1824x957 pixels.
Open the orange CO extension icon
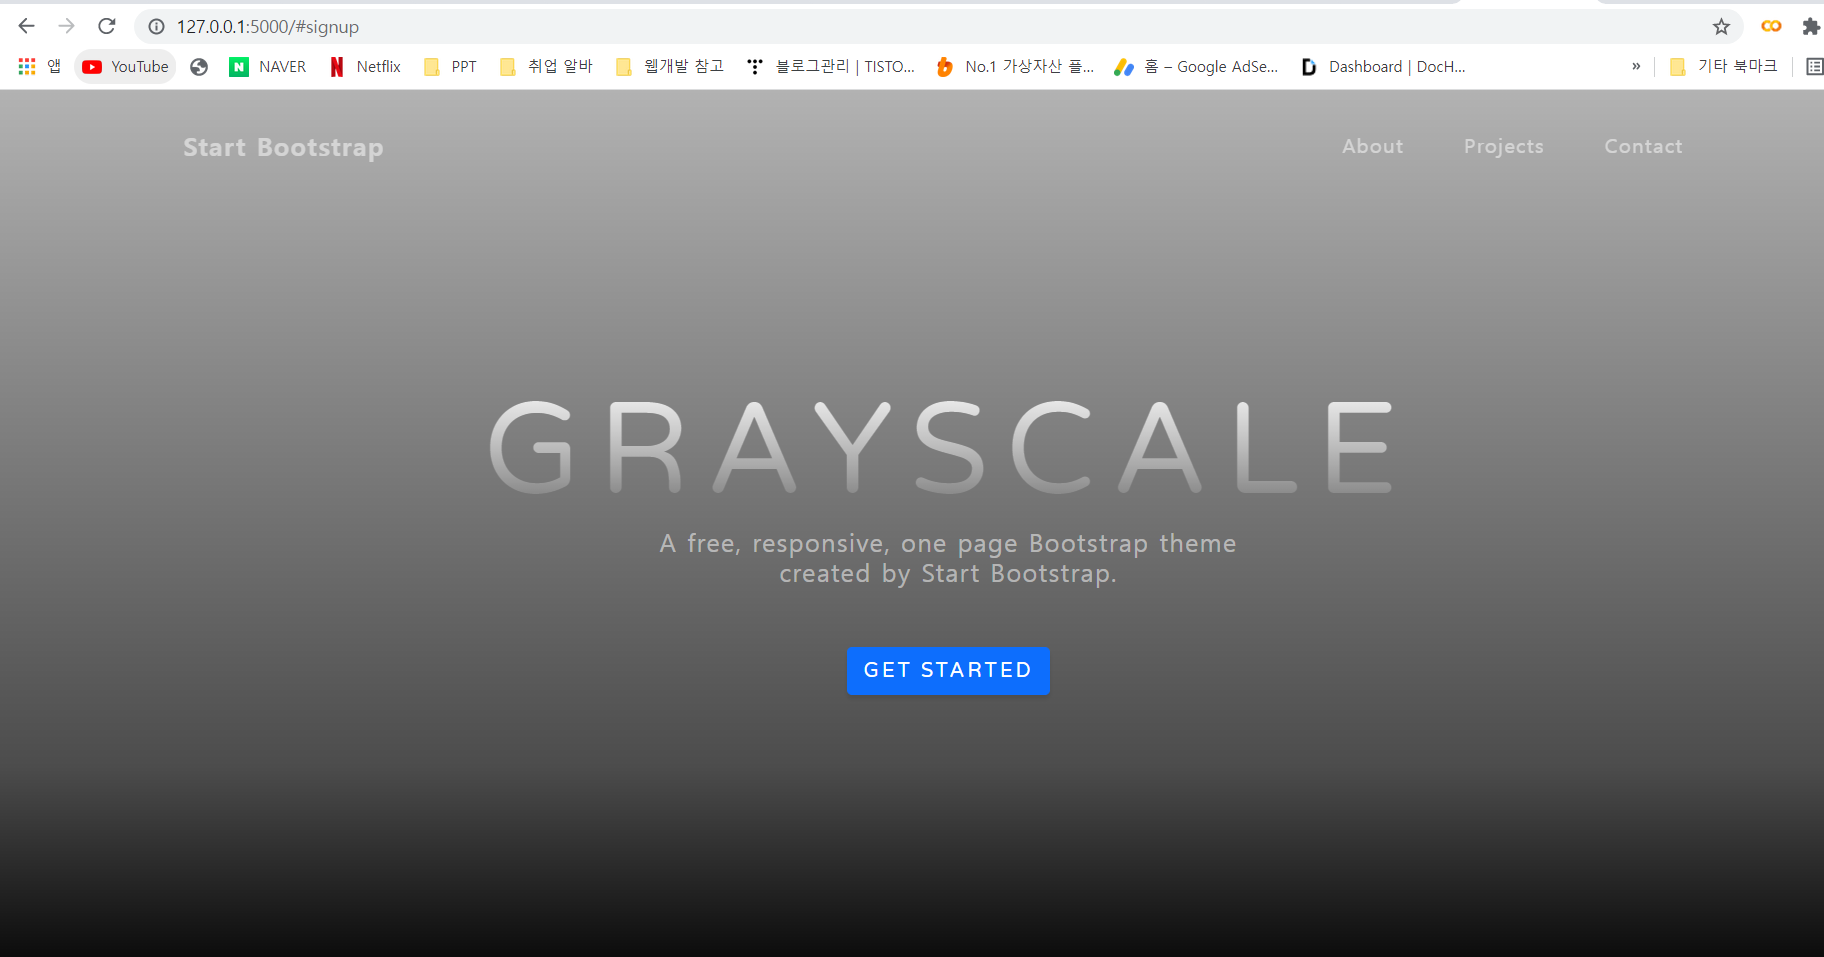1771,26
